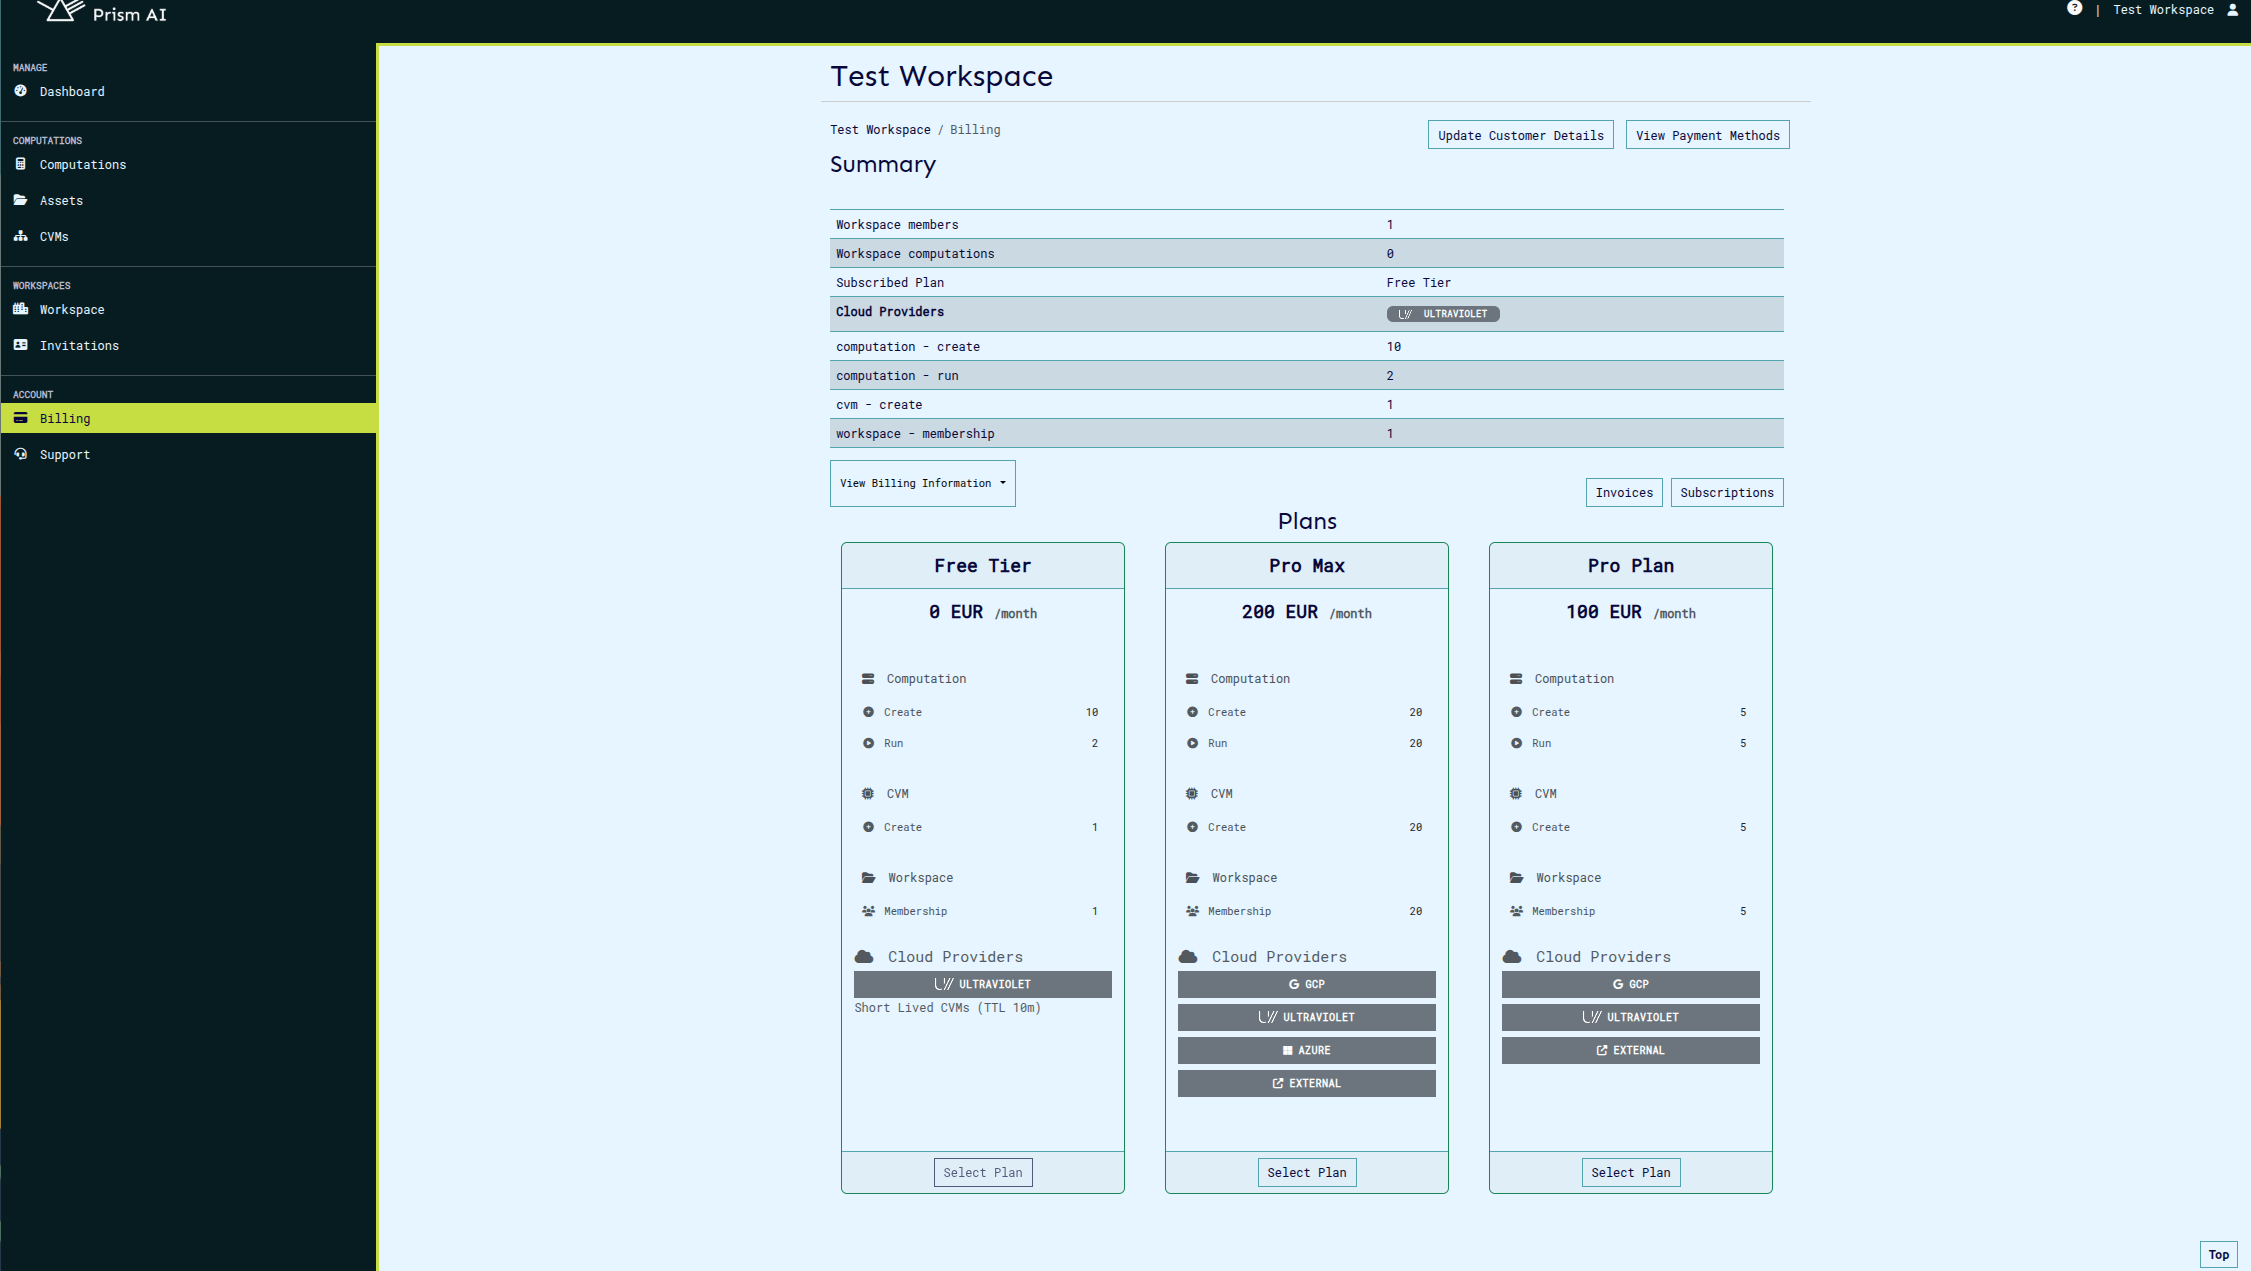
Task: Click the user profile icon
Action: [x=2232, y=10]
